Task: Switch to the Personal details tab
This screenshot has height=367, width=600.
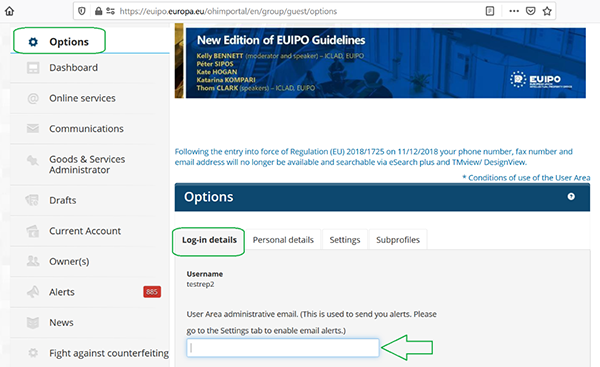Action: click(x=283, y=240)
